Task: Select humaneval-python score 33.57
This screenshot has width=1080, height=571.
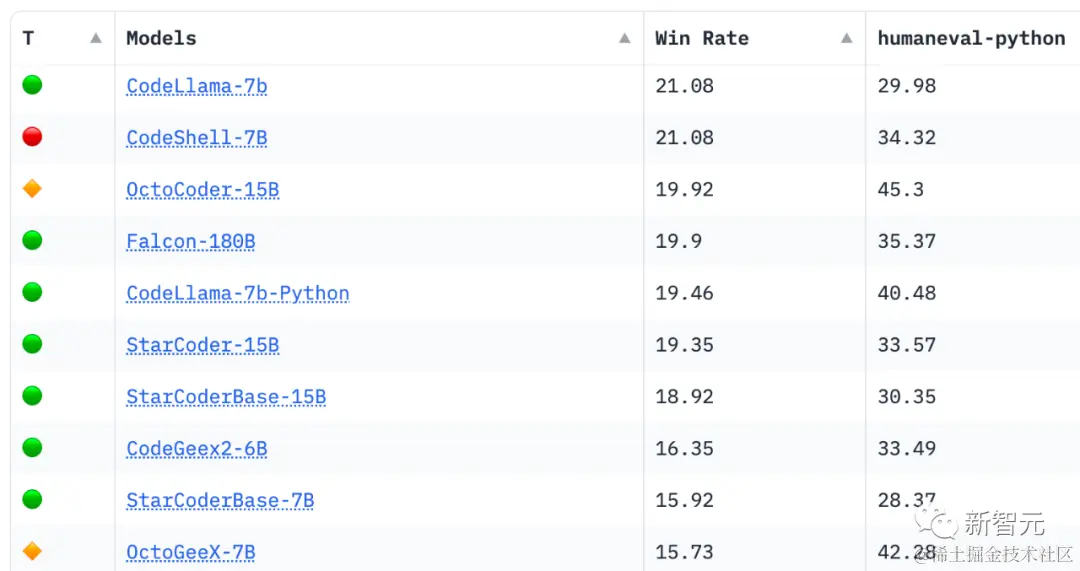Action: coord(907,345)
